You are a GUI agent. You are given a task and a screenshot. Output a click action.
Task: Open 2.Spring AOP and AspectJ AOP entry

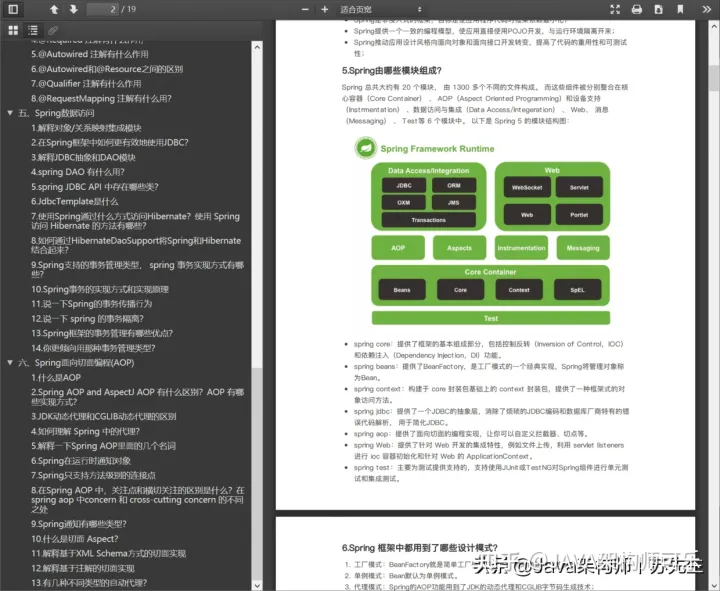[x=137, y=397]
